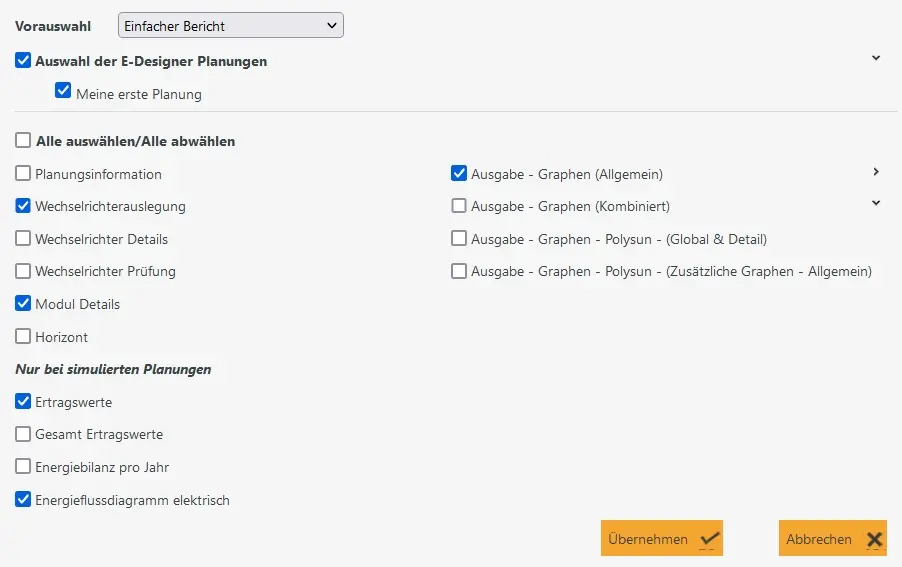The image size is (902, 567).
Task: Collapse Ausgabe - Graphen (Kombiniert) chevron
Action: [875, 203]
